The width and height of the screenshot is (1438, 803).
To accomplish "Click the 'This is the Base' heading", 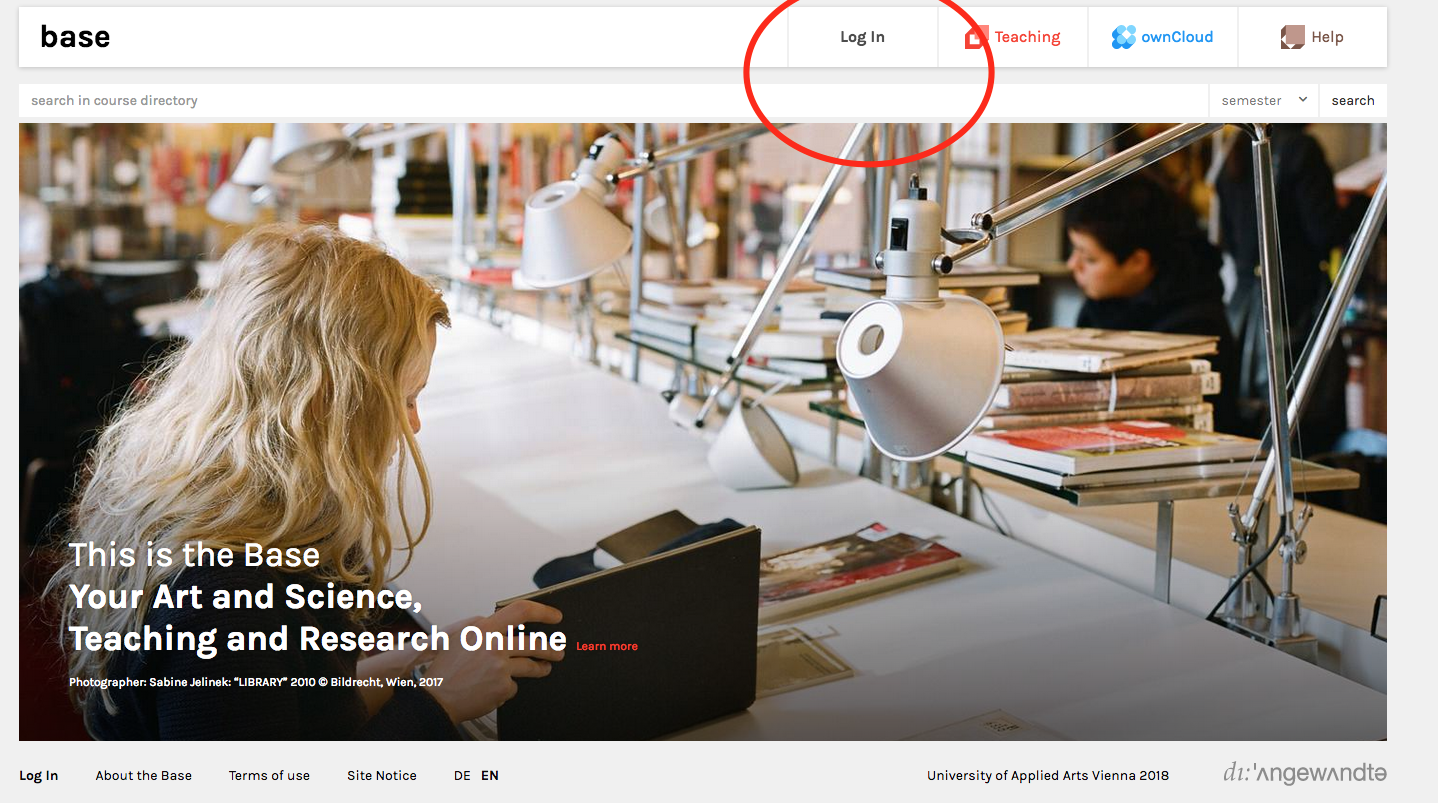I will (x=195, y=555).
